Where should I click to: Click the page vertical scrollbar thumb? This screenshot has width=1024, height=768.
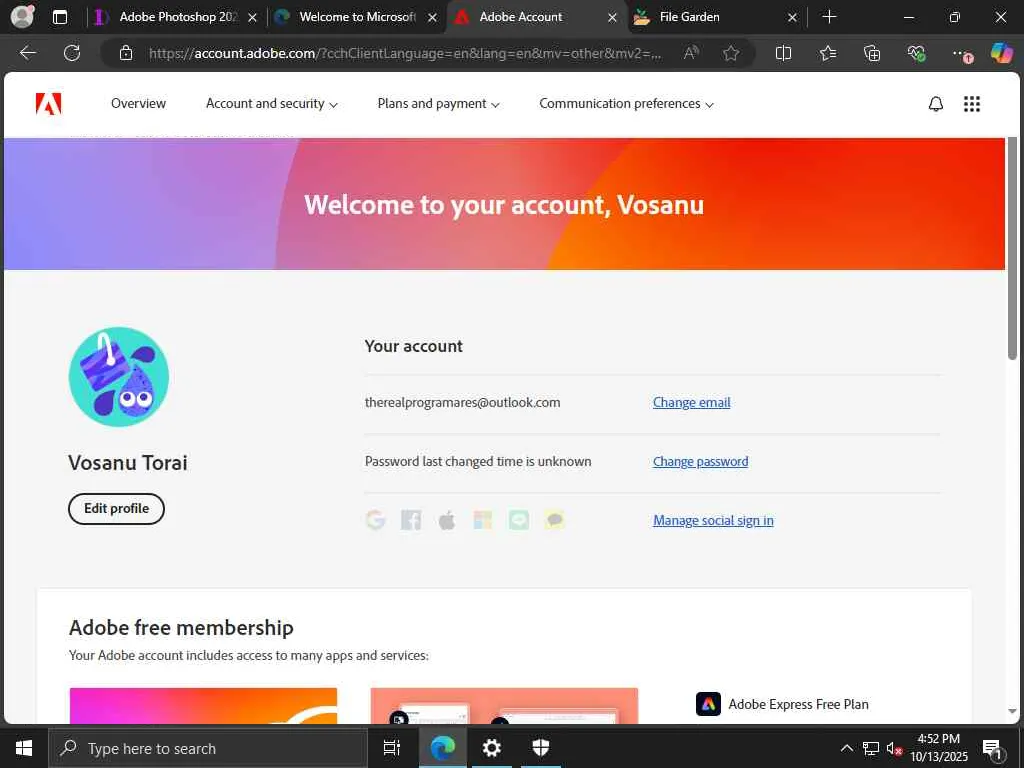(1012, 248)
